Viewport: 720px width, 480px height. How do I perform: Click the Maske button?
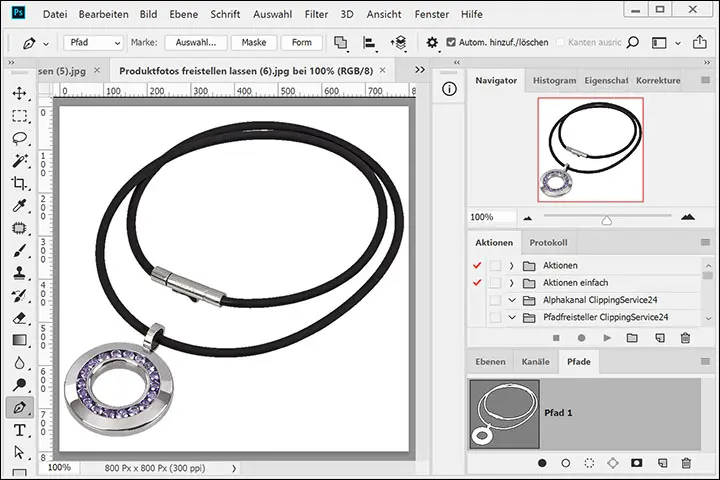[254, 43]
